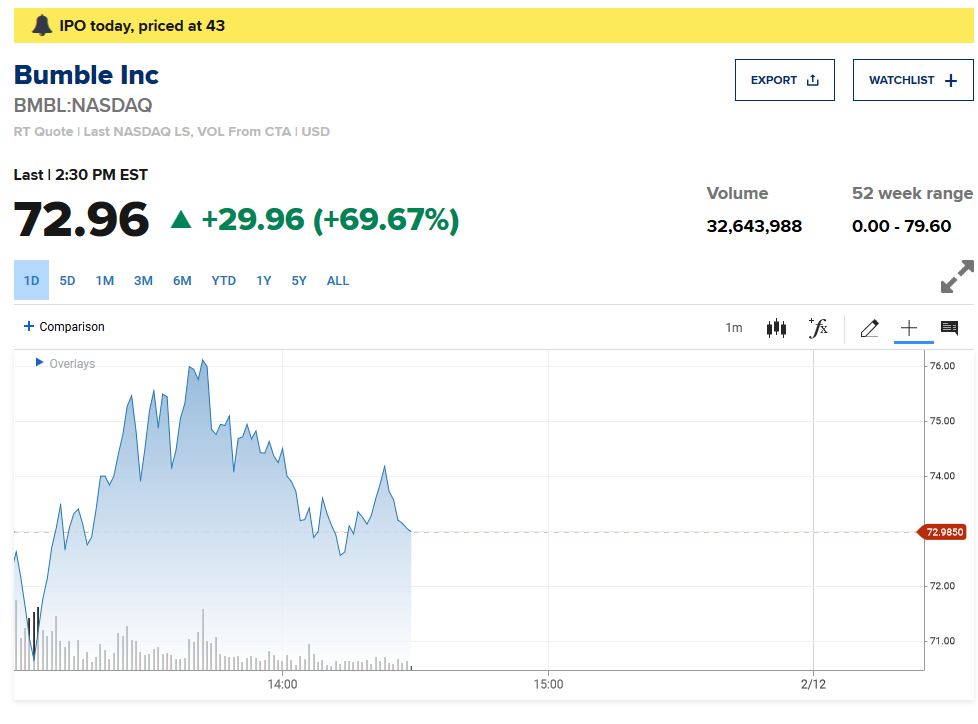978x724 pixels.
Task: Expand the Overlays disclosure triangle
Action: point(39,363)
